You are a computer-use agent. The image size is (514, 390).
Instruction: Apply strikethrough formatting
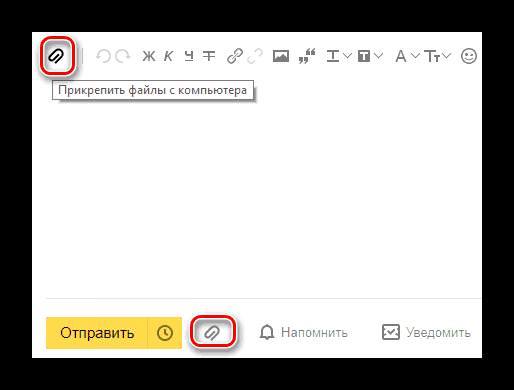(209, 56)
